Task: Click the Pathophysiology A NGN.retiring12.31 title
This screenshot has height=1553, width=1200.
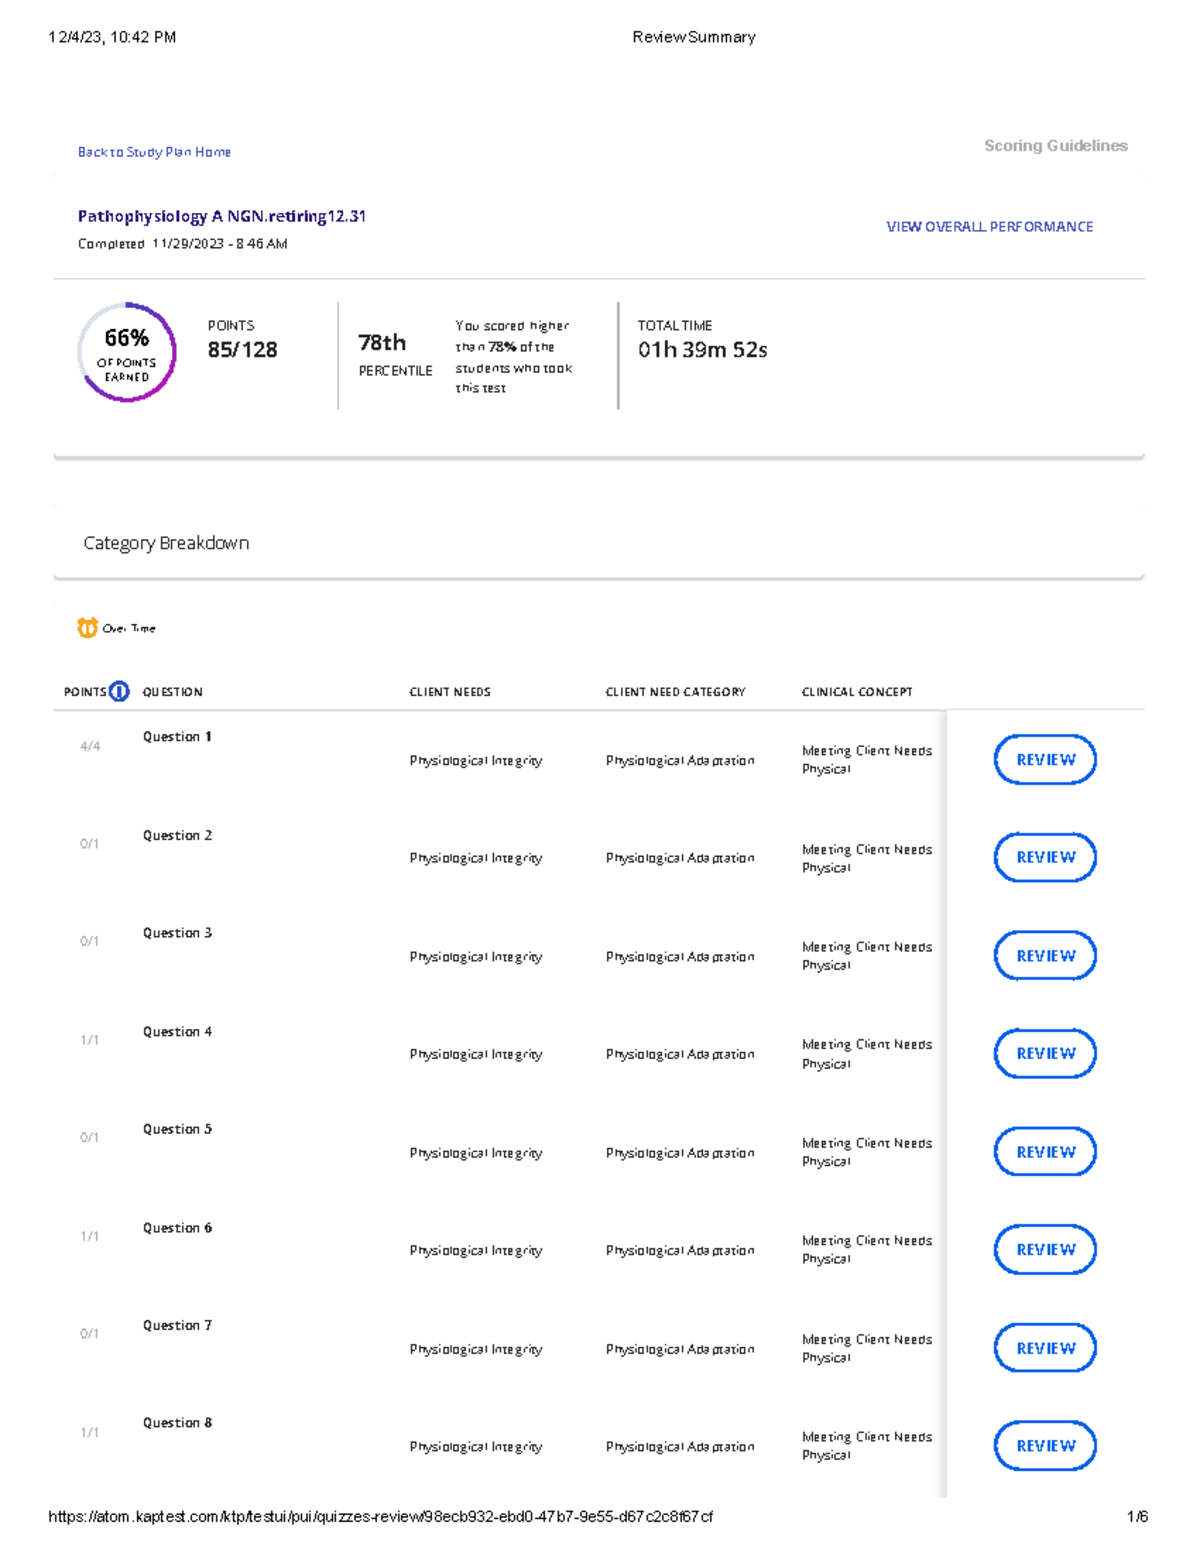Action: tap(222, 216)
